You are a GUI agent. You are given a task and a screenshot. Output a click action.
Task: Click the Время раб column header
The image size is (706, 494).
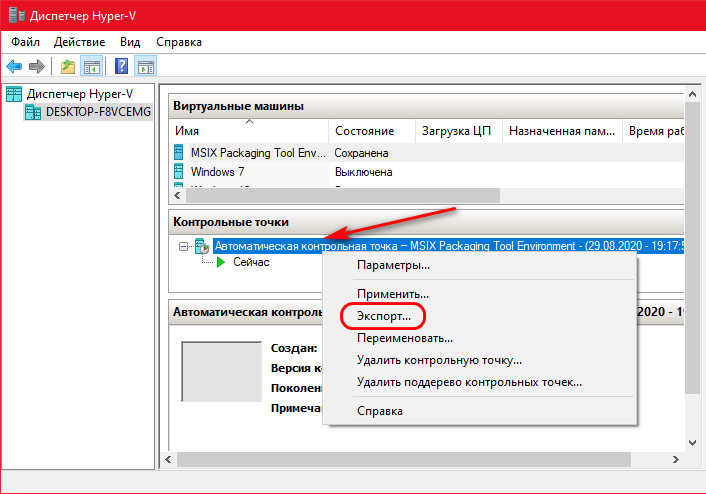[x=653, y=131]
